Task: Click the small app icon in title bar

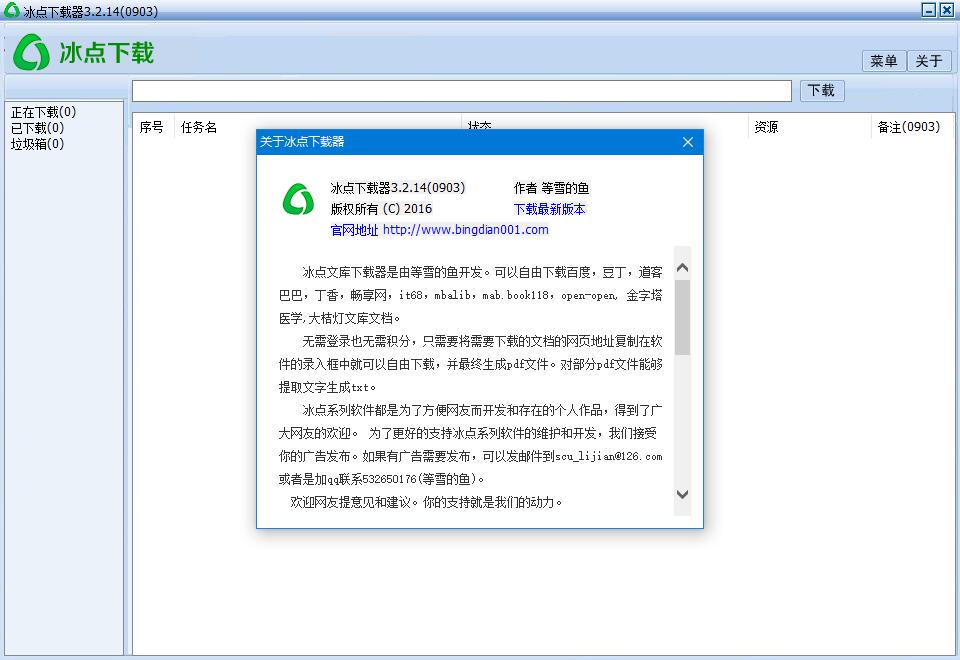Action: (x=11, y=10)
